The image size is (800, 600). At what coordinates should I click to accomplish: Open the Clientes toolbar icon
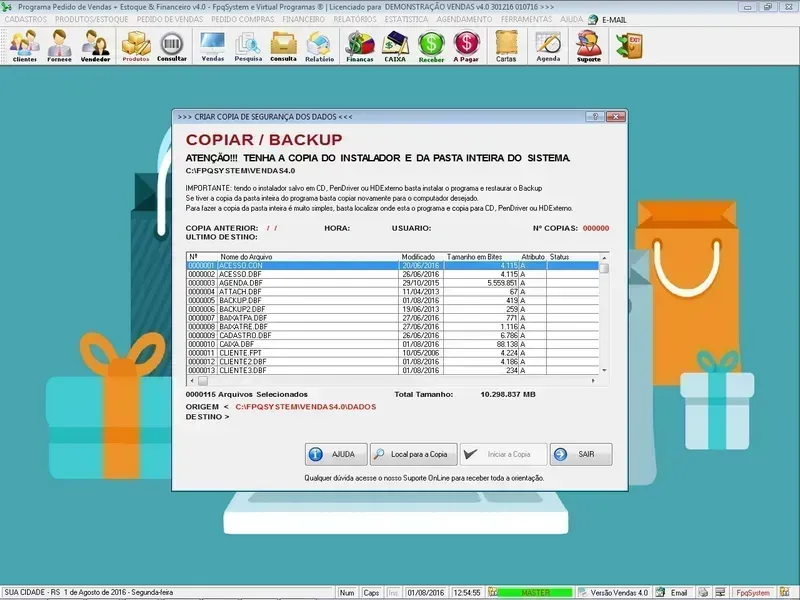pyautogui.click(x=25, y=46)
